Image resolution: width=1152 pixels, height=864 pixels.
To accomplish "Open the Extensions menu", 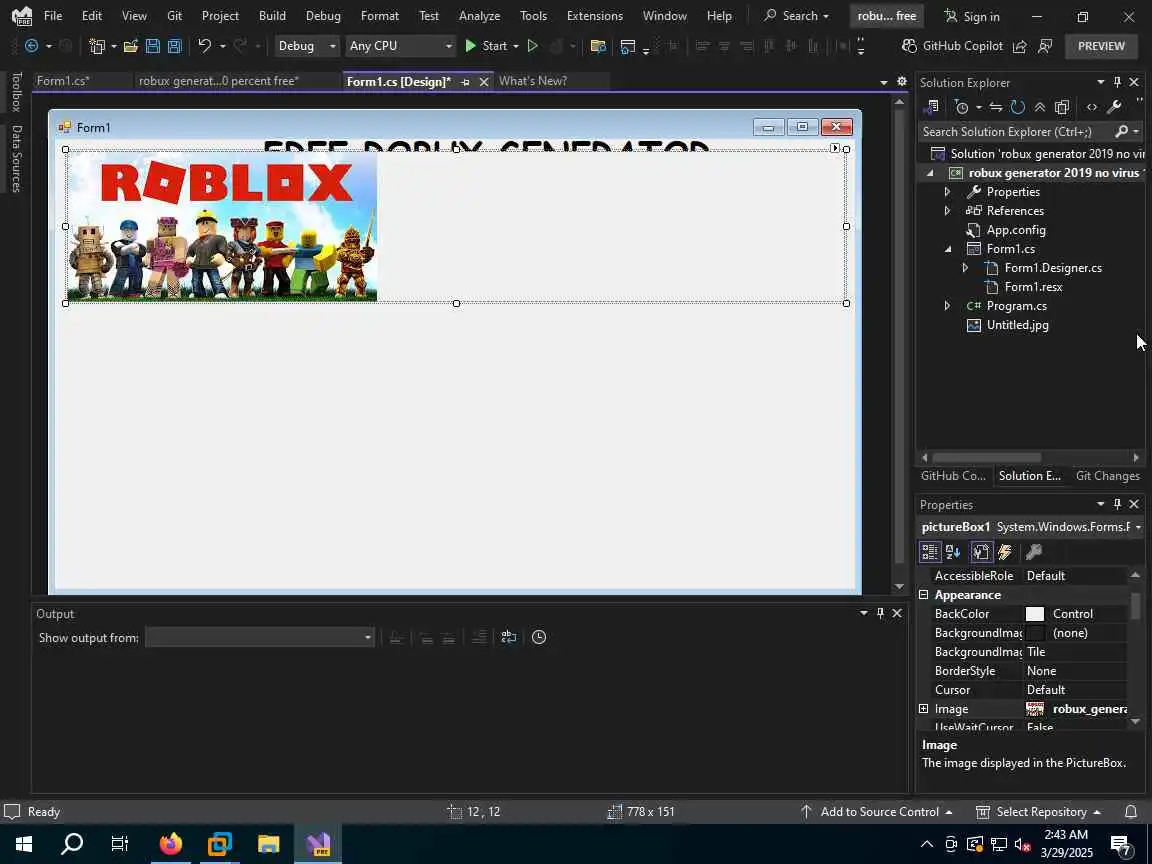I will click(x=595, y=15).
